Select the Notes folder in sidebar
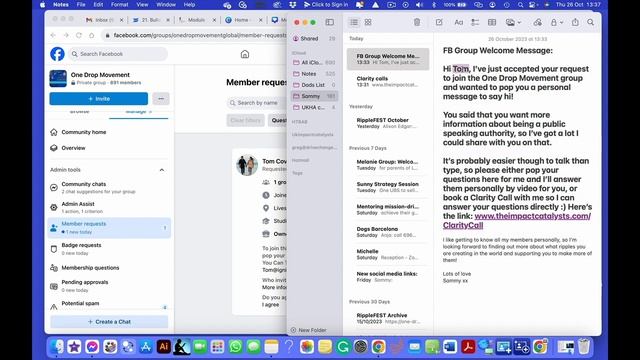The height and width of the screenshot is (360, 640). 314,74
